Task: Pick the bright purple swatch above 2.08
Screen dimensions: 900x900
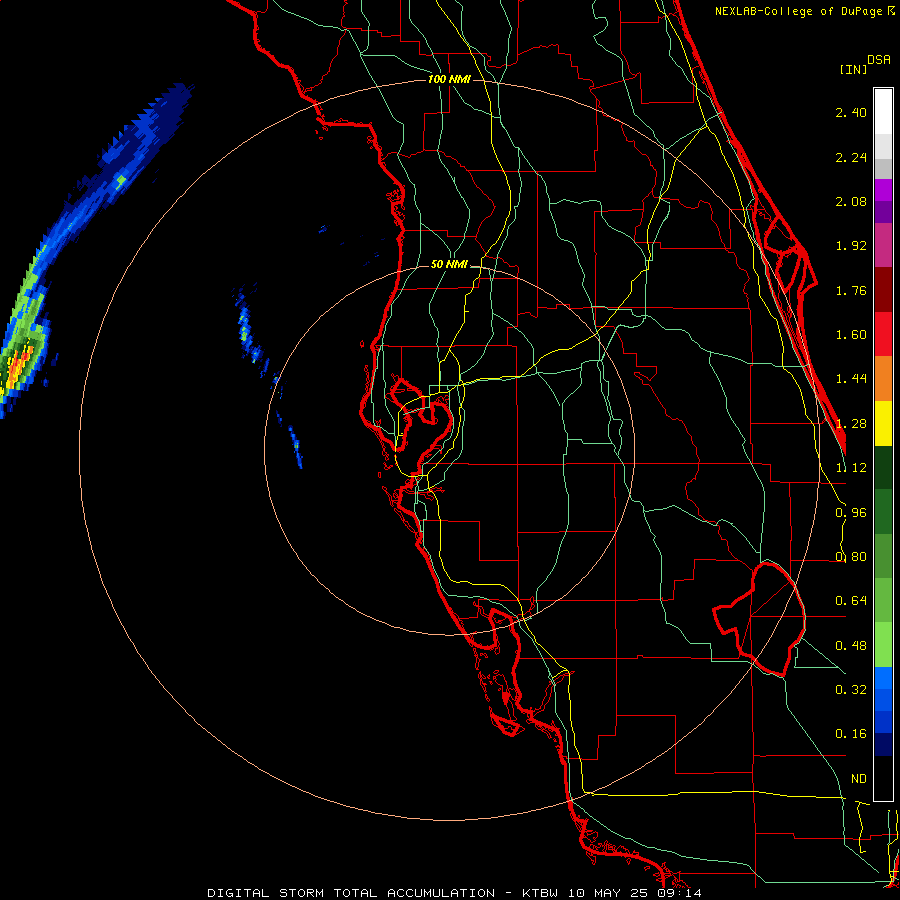Action: point(883,190)
